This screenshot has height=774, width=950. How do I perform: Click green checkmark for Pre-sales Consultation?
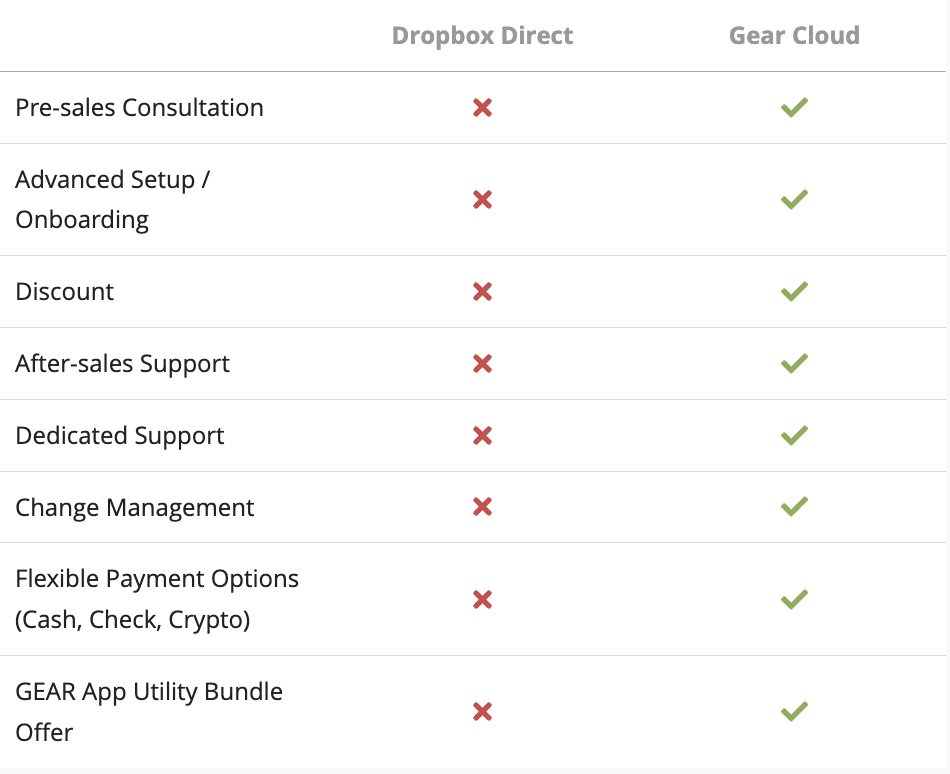click(x=794, y=107)
